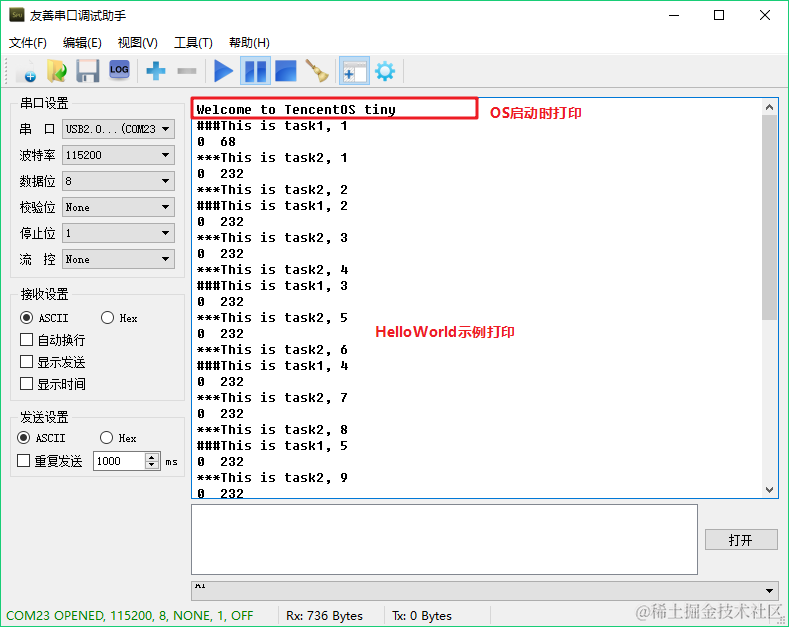Click the add window panel icon
This screenshot has height=627, width=789.
click(x=354, y=71)
